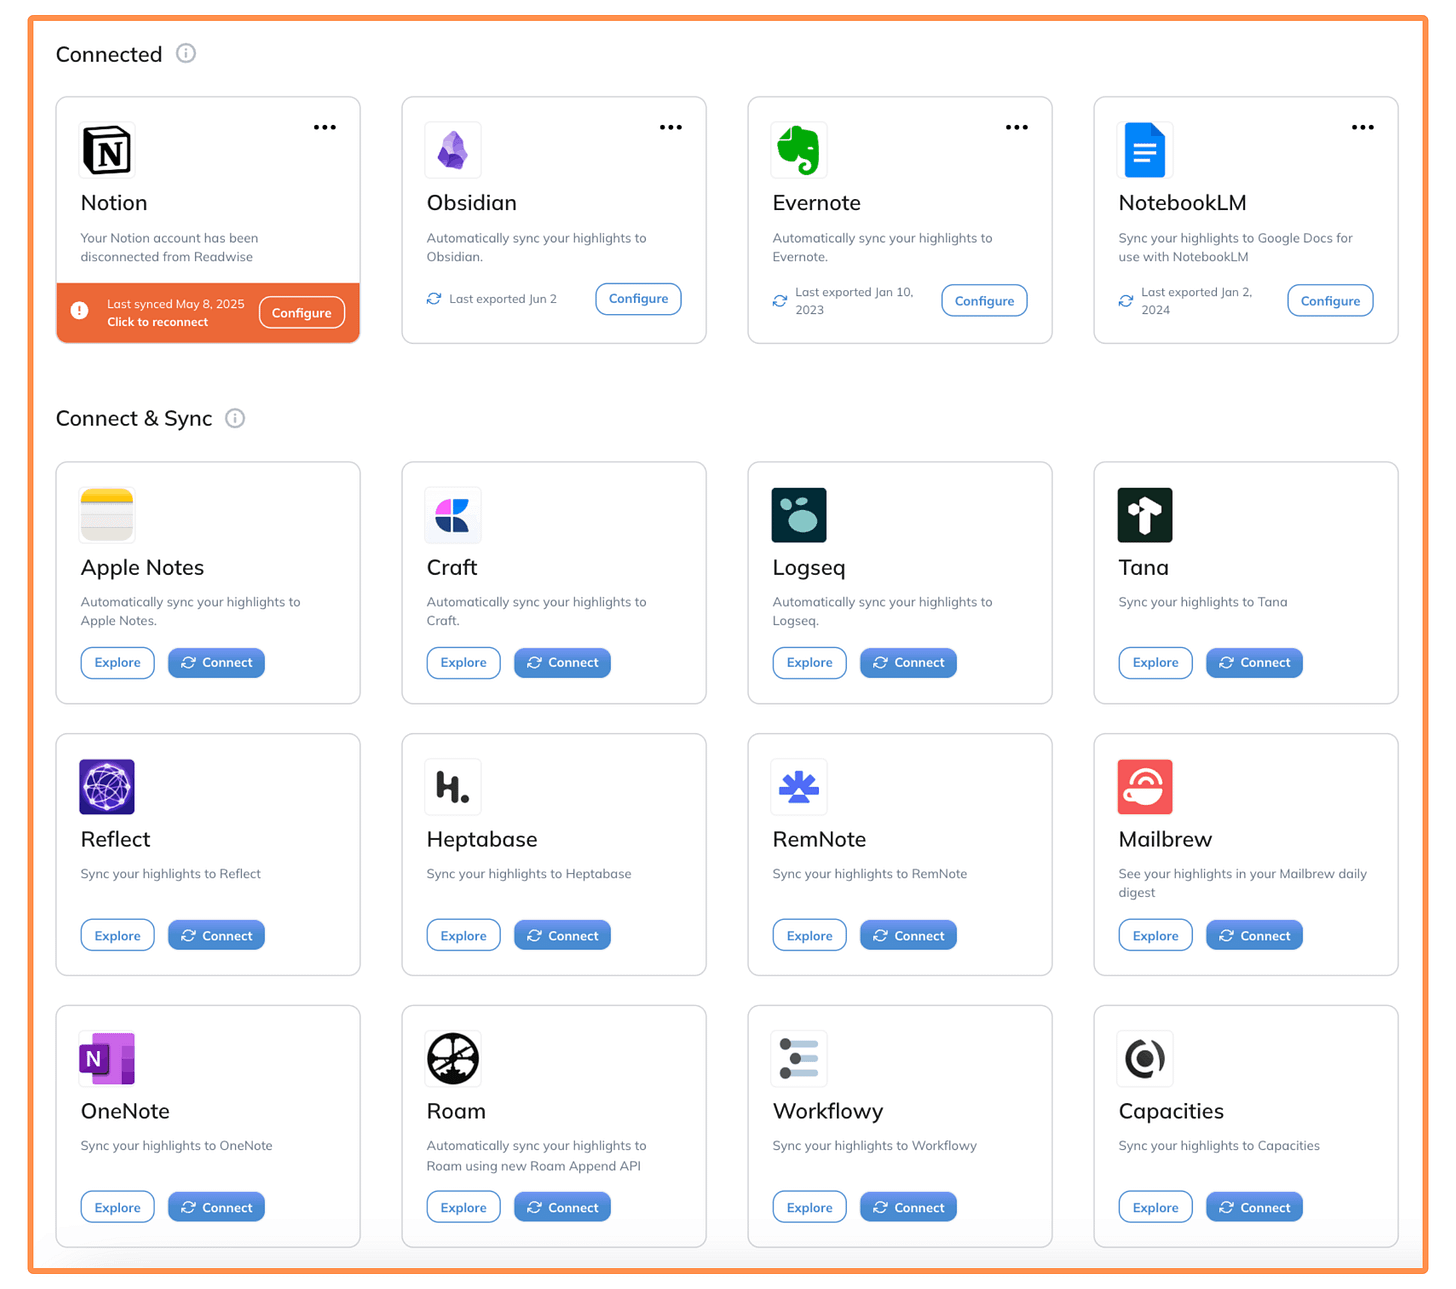The height and width of the screenshot is (1289, 1456).
Task: Connect Roam
Action: coord(562,1207)
